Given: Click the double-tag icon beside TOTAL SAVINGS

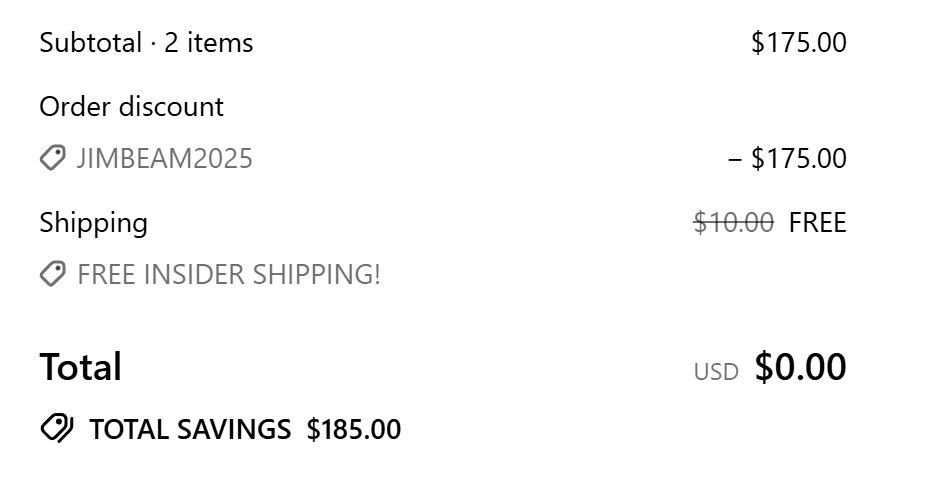Looking at the screenshot, I should 57,429.
